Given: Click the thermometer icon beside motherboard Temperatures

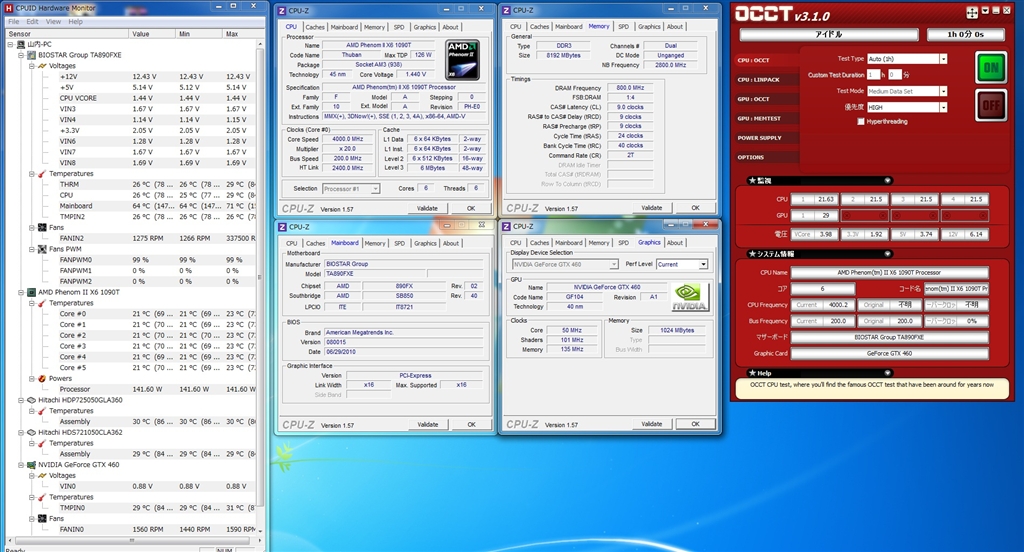Looking at the screenshot, I should [42, 174].
